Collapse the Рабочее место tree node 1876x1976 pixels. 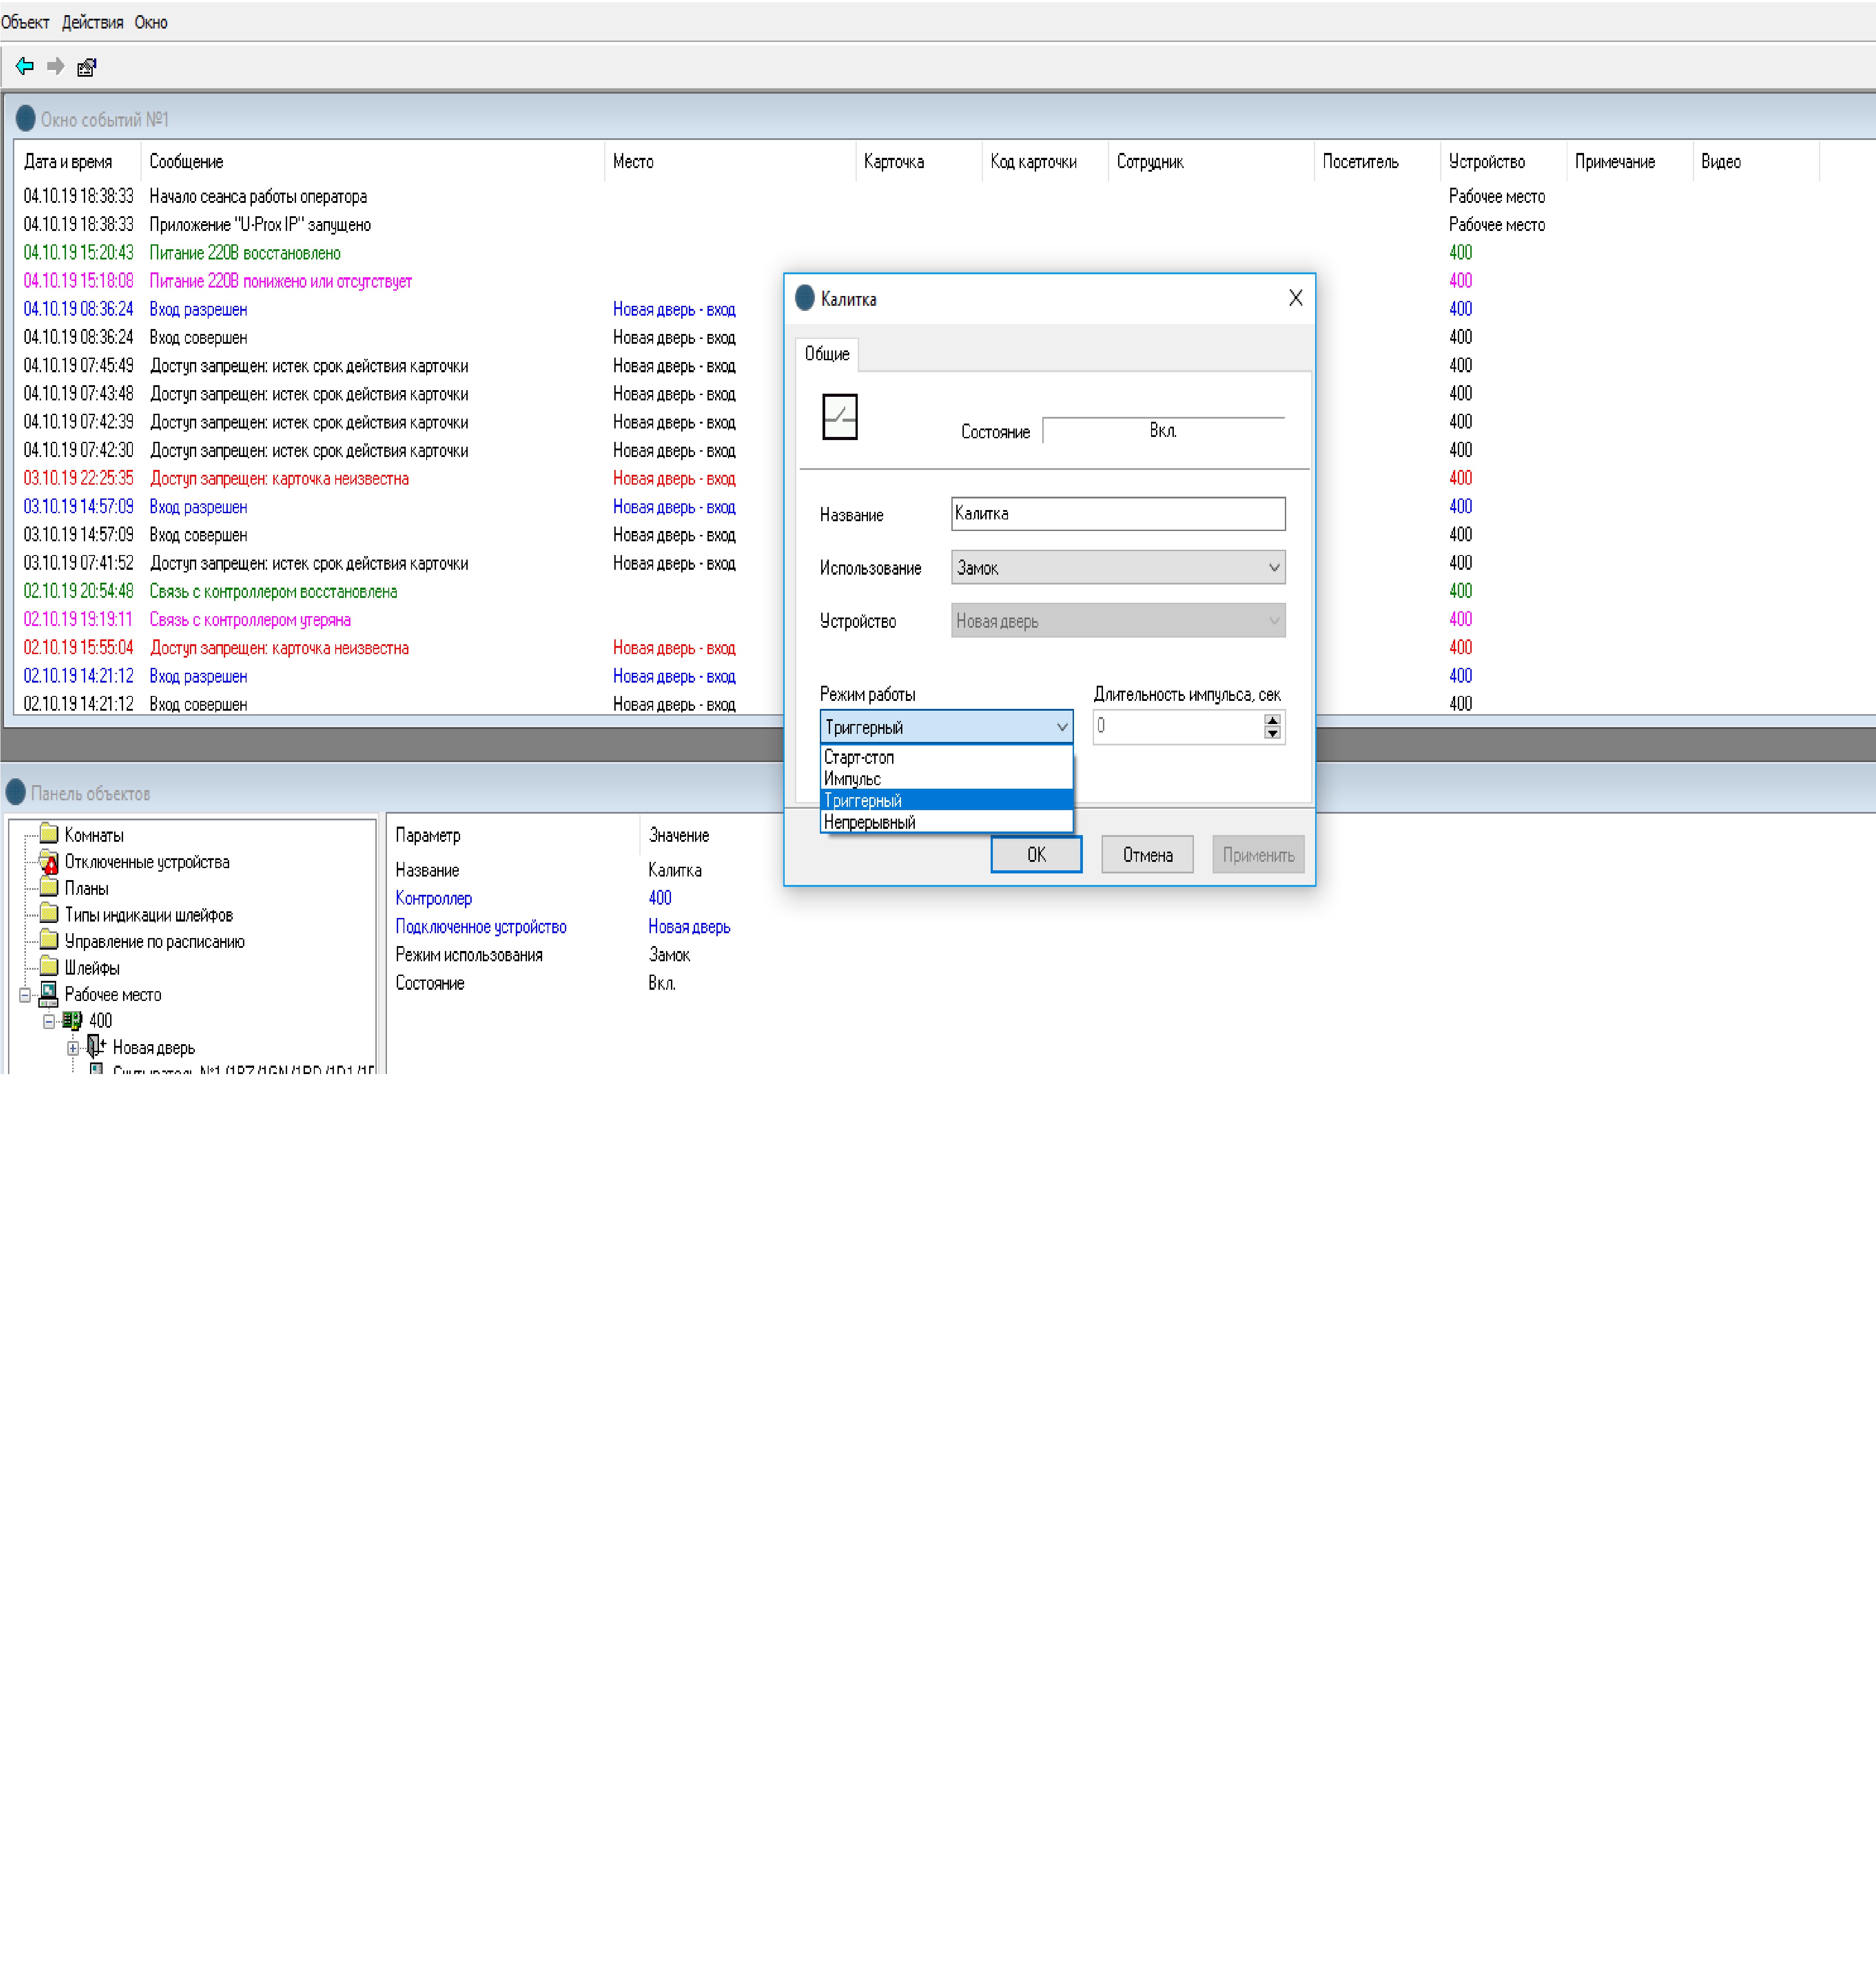pos(25,994)
